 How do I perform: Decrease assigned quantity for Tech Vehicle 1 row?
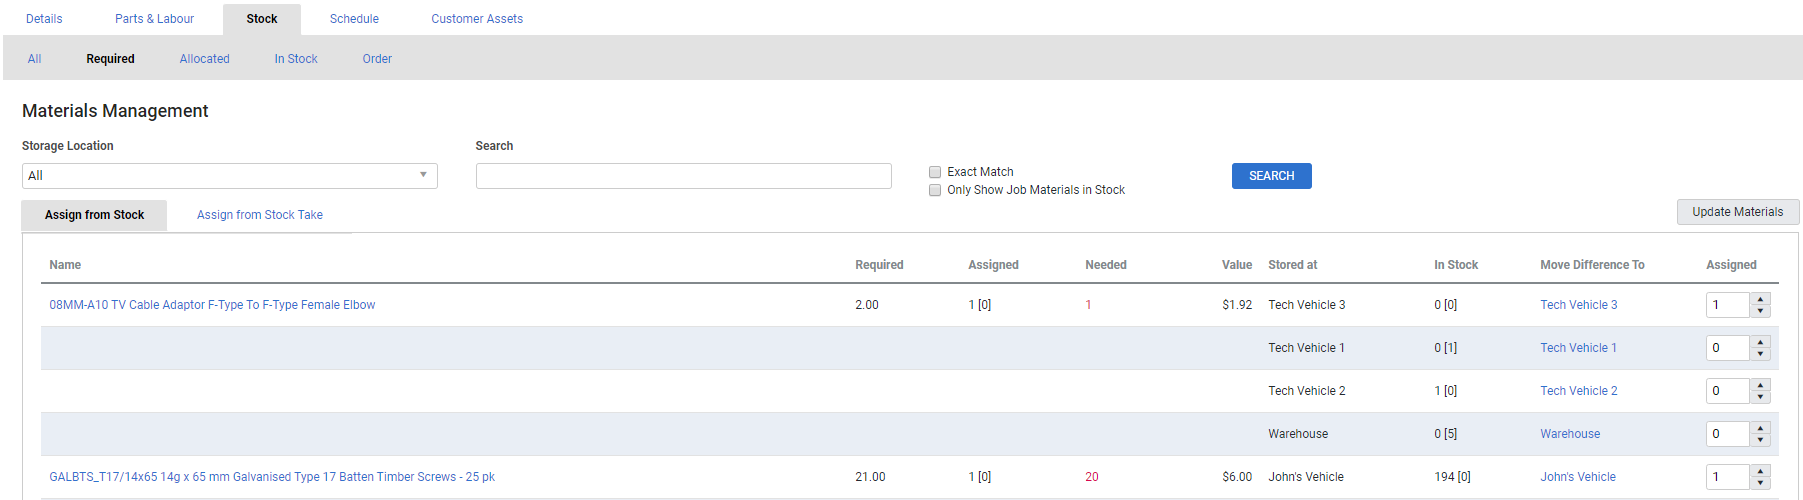coord(1760,354)
